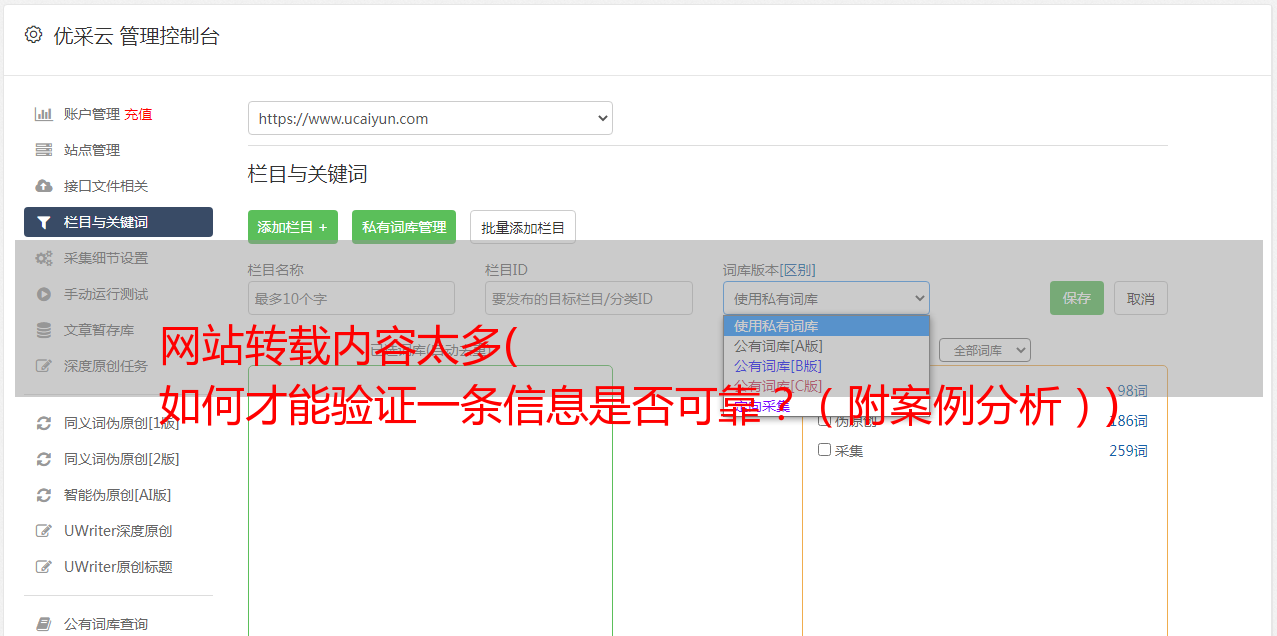Click the edit icon for UWriter原创标题
Viewport: 1277px width, 636px height.
tap(43, 567)
